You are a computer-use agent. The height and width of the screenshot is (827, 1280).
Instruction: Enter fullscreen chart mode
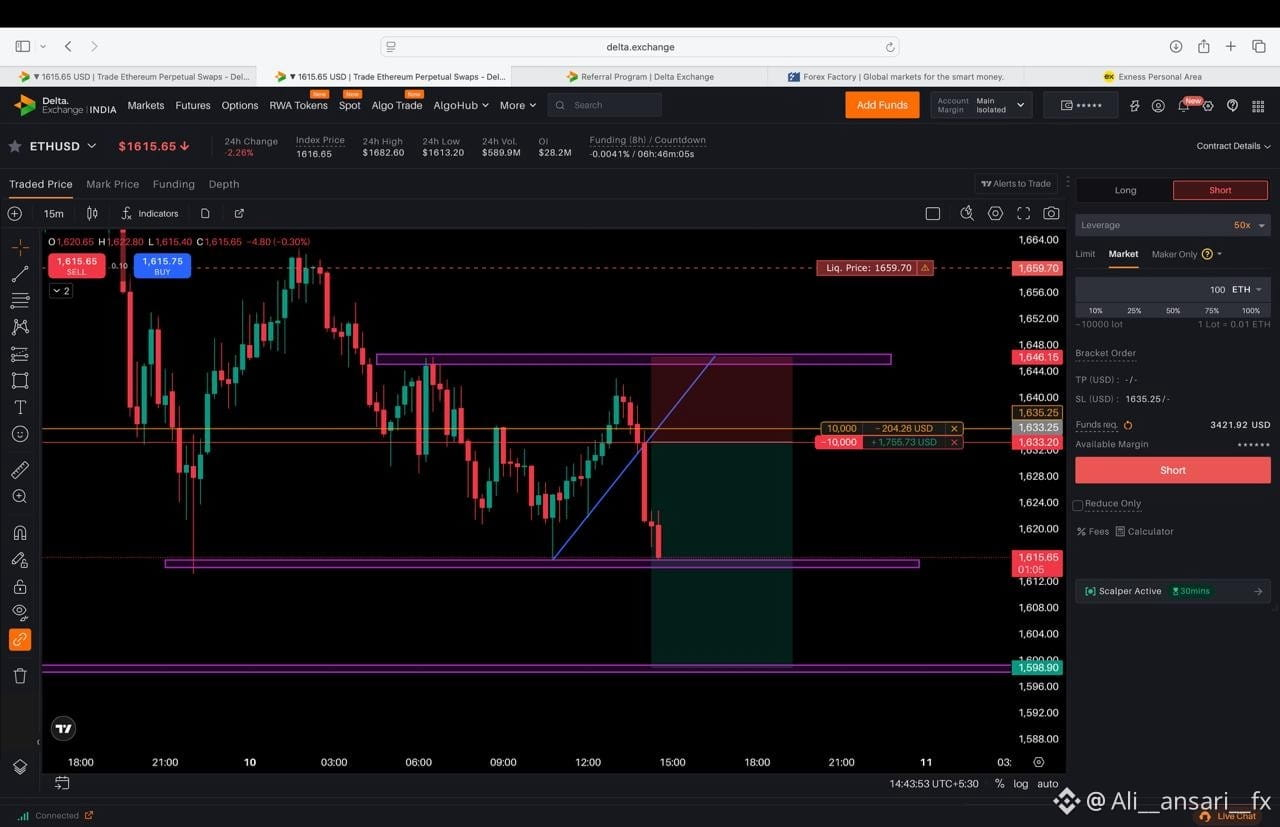coord(1023,213)
